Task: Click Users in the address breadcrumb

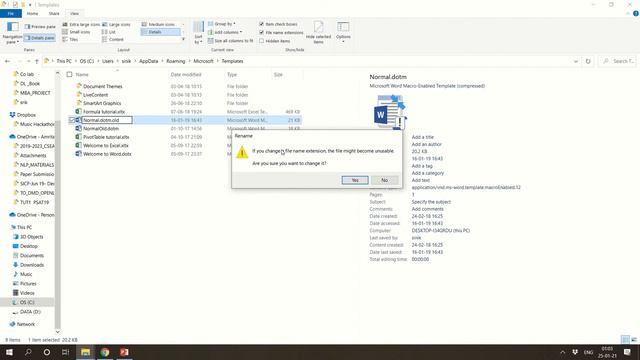Action: click(x=108, y=61)
